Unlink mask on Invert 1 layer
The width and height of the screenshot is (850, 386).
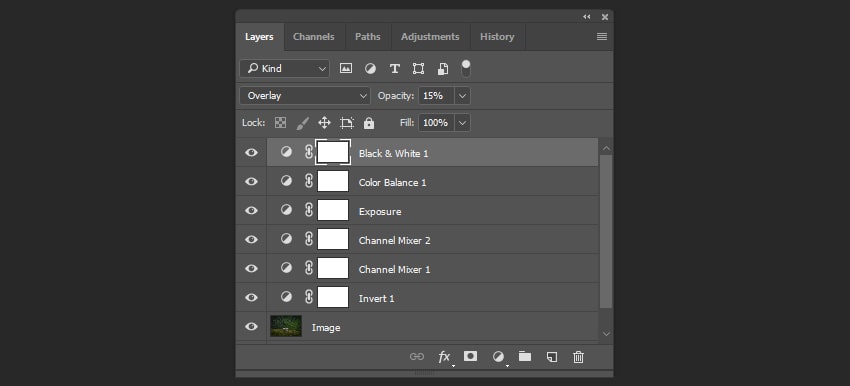click(x=309, y=297)
